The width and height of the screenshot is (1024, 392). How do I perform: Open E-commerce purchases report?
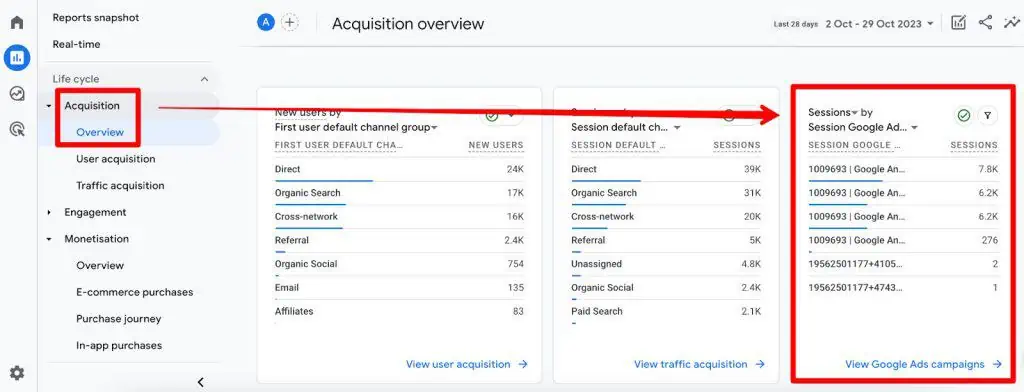coord(135,292)
